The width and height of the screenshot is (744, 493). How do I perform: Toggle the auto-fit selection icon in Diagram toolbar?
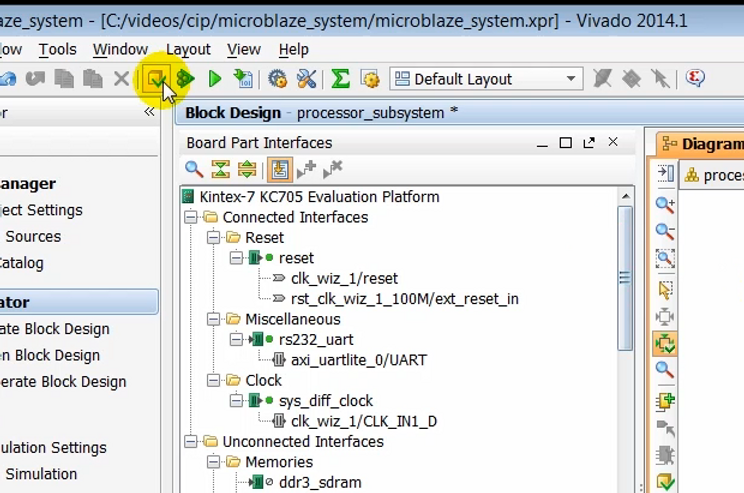click(x=665, y=344)
